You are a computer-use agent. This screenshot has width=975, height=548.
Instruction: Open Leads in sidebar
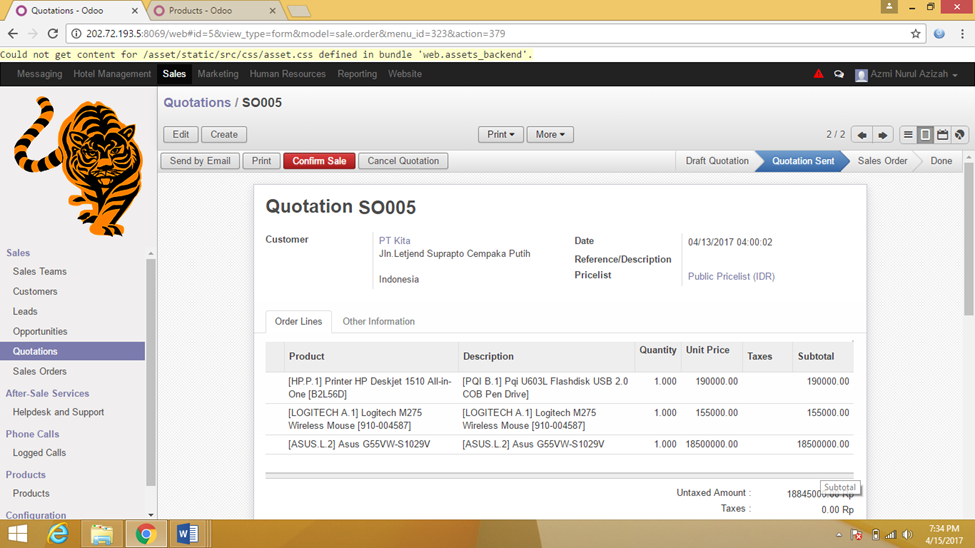pyautogui.click(x=25, y=312)
